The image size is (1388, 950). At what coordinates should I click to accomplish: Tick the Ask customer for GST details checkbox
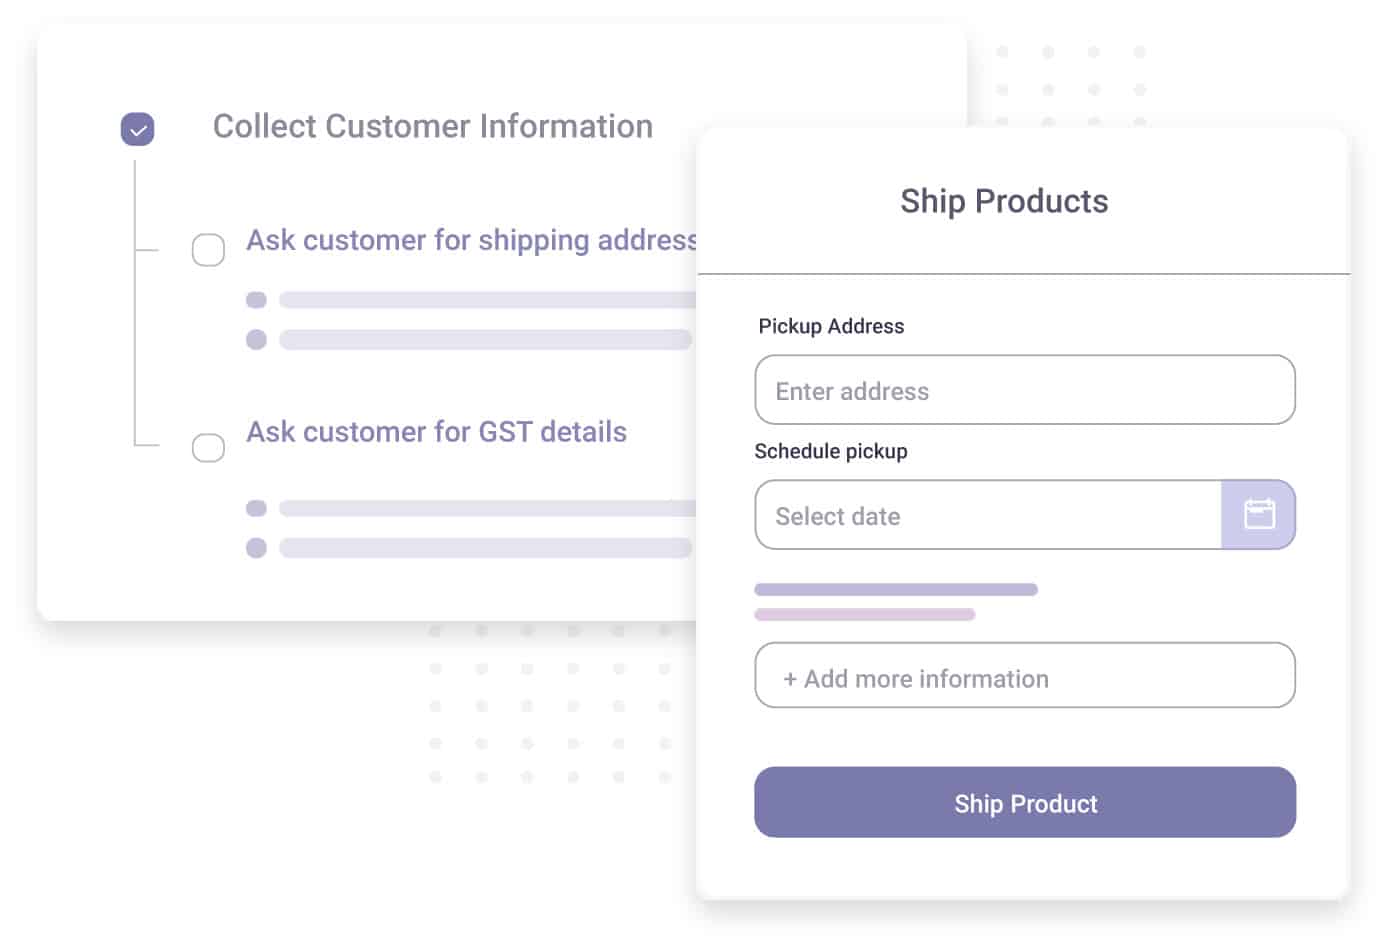[x=208, y=447]
